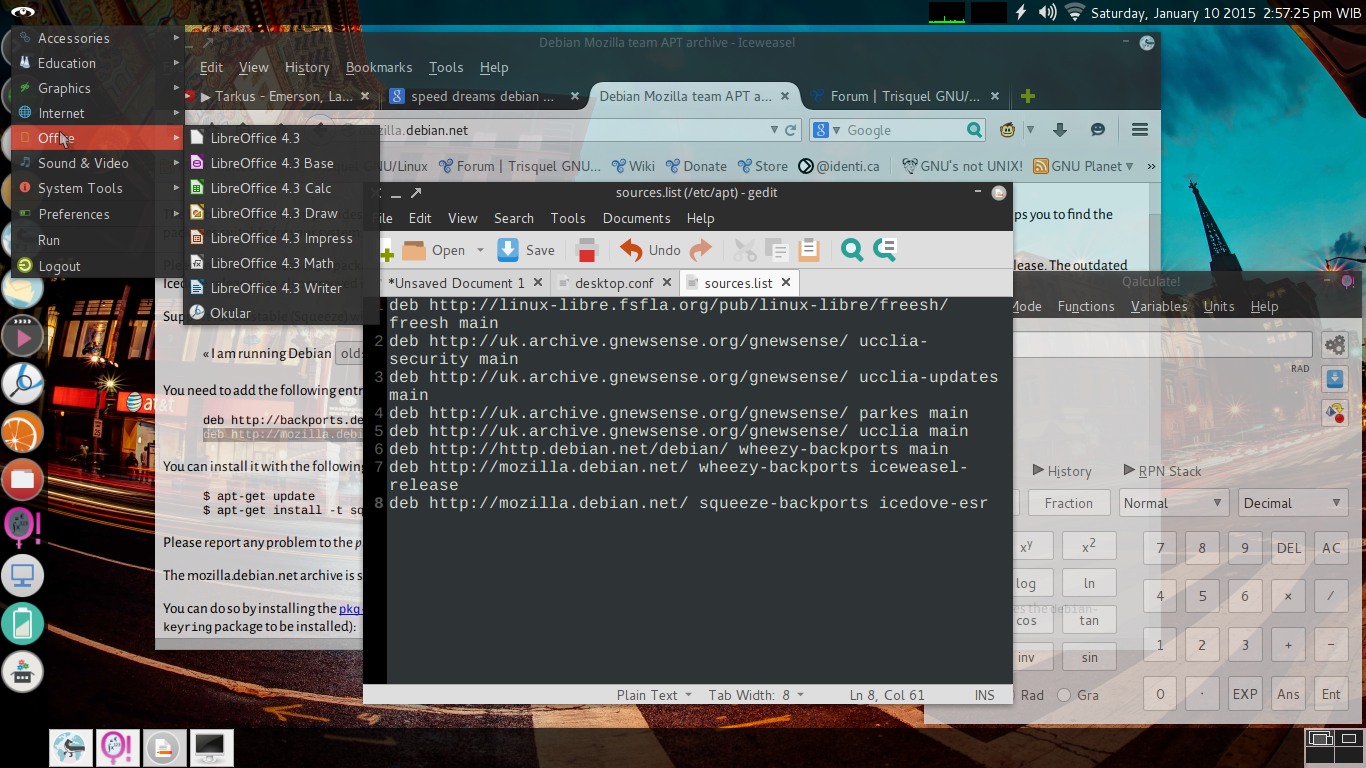This screenshot has height=768, width=1366.
Task: Click the battery icon in the left dock
Action: [x=22, y=622]
